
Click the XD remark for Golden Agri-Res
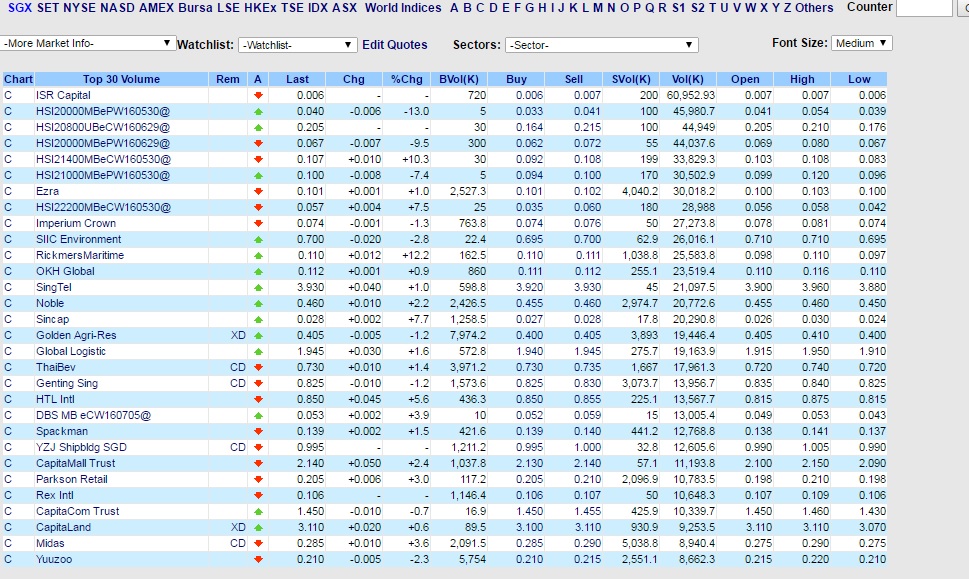[238, 336]
